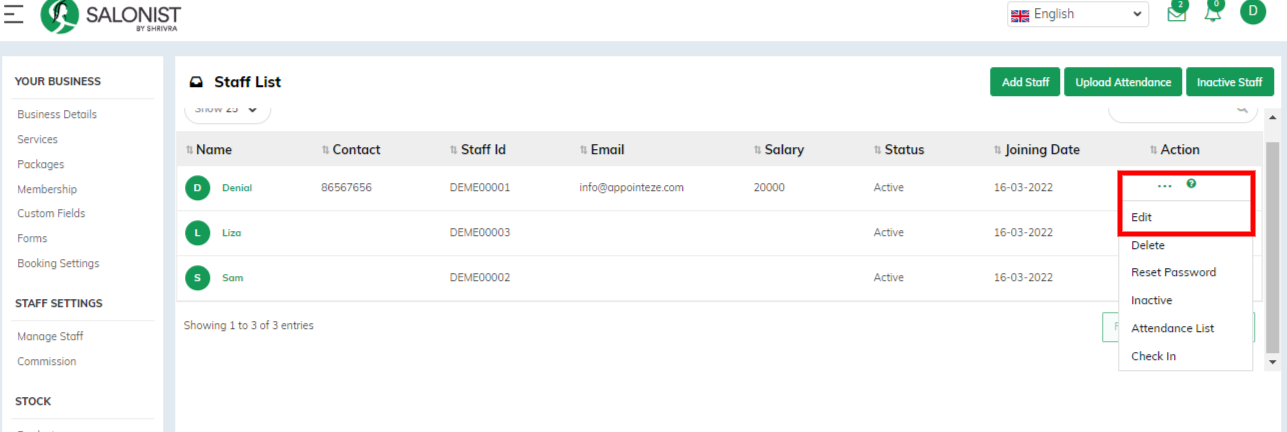This screenshot has width=1287, height=432.
Task: Click the three-dot action icon for Denial
Action: (x=1164, y=186)
